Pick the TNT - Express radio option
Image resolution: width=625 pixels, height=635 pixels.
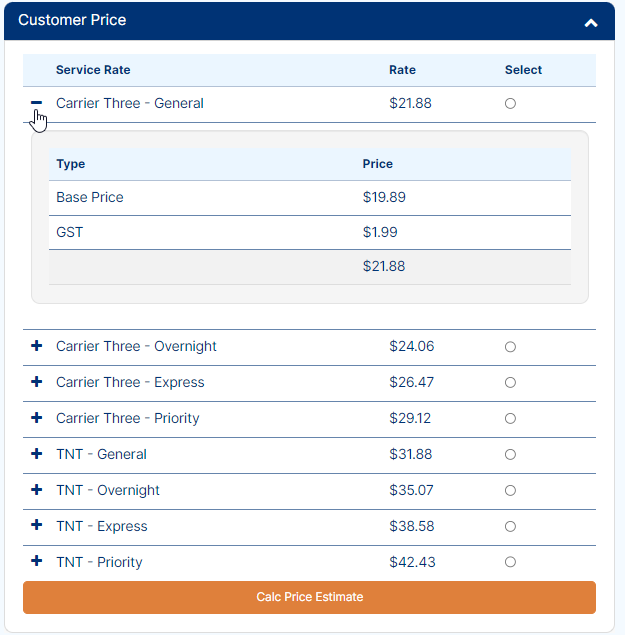click(510, 526)
